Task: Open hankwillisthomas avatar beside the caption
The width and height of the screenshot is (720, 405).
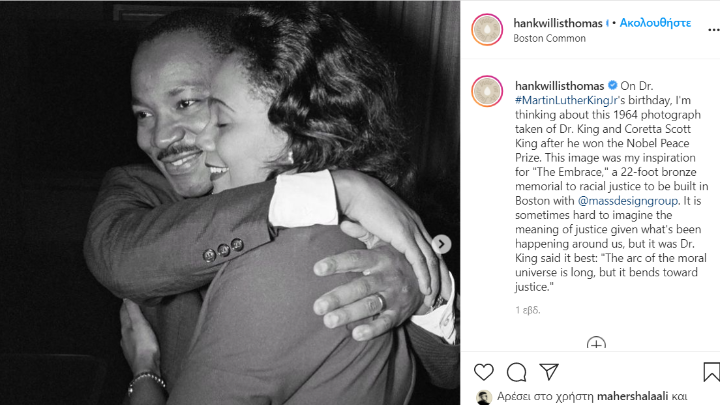Action: pos(487,91)
